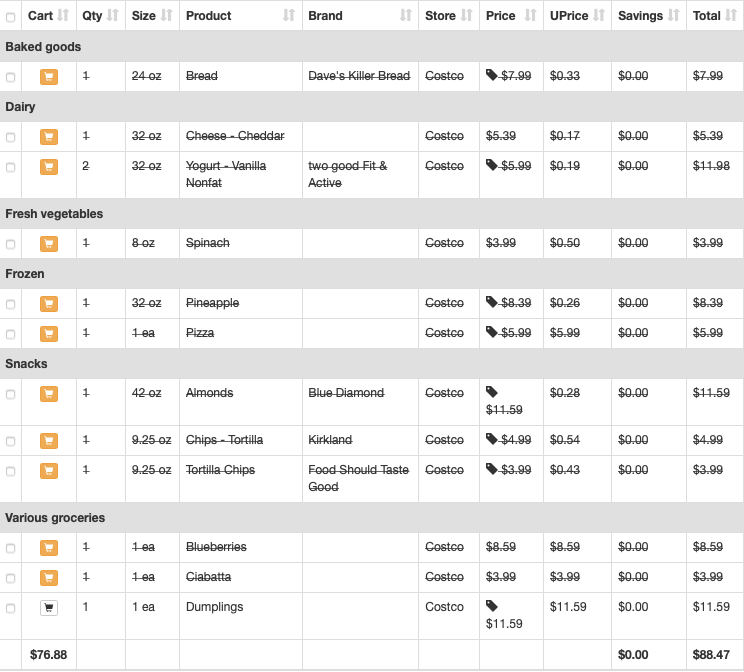The height and width of the screenshot is (672, 744).
Task: Select the checkbox for Dumplings row
Action: [x=10, y=608]
